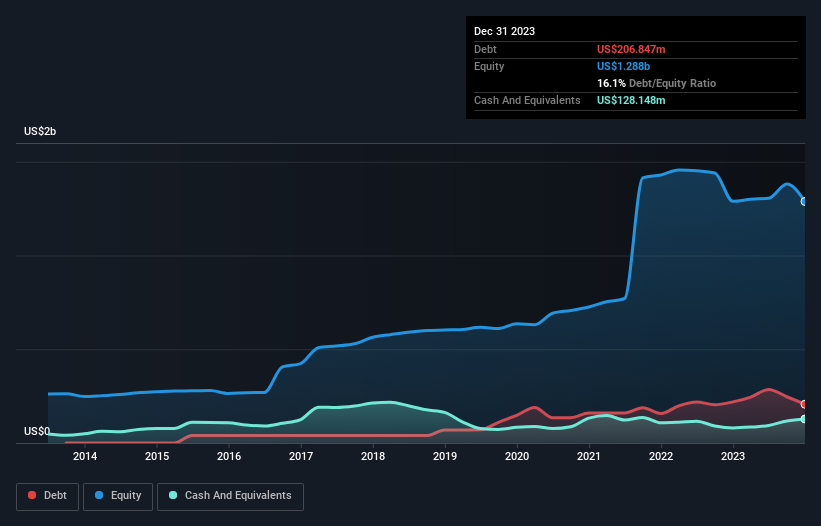Click the US$206.847m debt value
Screen dimensions: 821x526
point(631,49)
